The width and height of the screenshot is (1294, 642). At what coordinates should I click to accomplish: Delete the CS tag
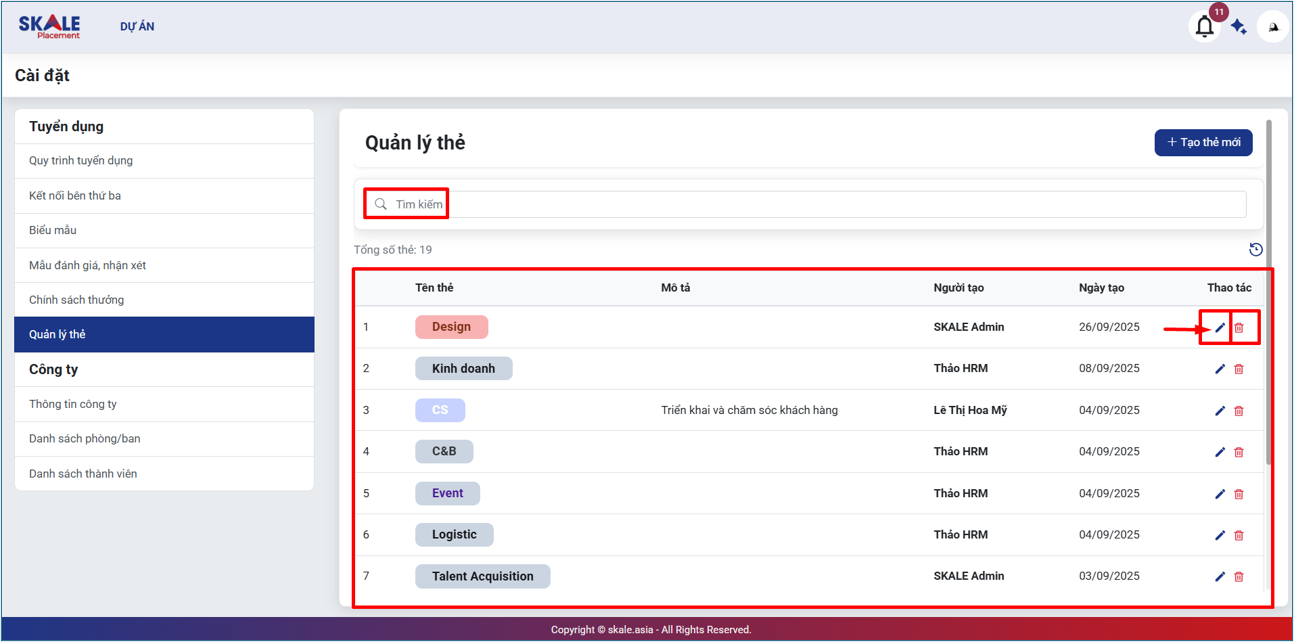[x=1239, y=411]
